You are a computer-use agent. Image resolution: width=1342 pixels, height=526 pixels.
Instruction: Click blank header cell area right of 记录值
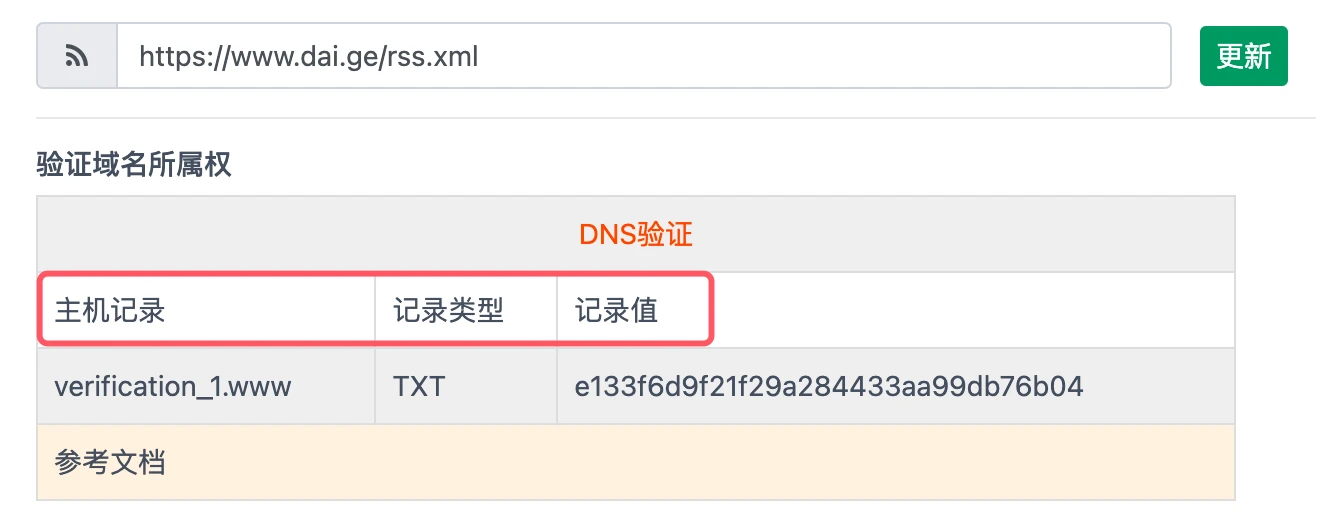coord(970,311)
